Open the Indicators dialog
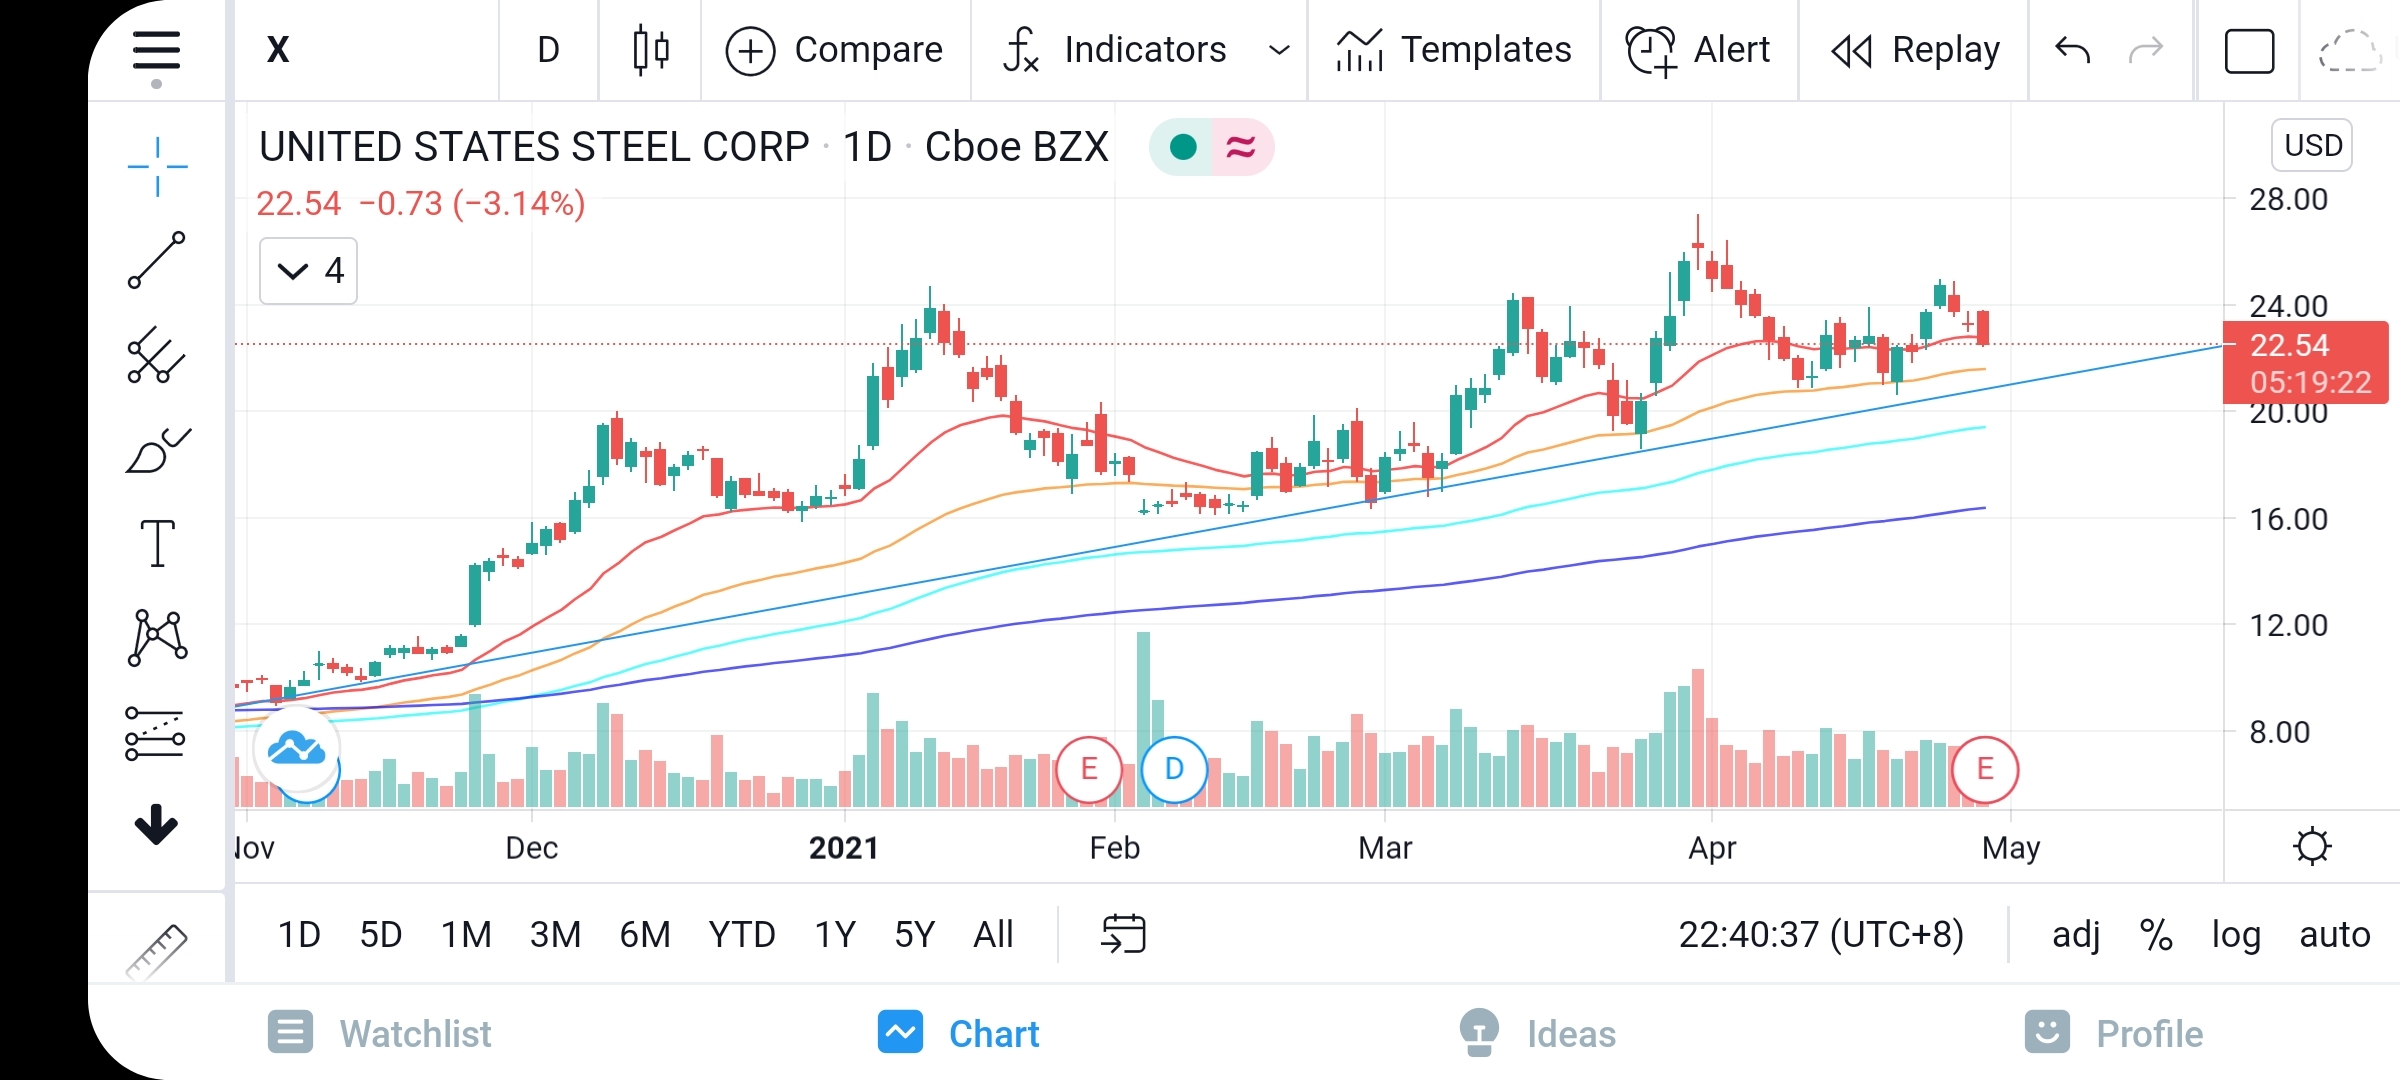The width and height of the screenshot is (2400, 1080). tap(1115, 50)
